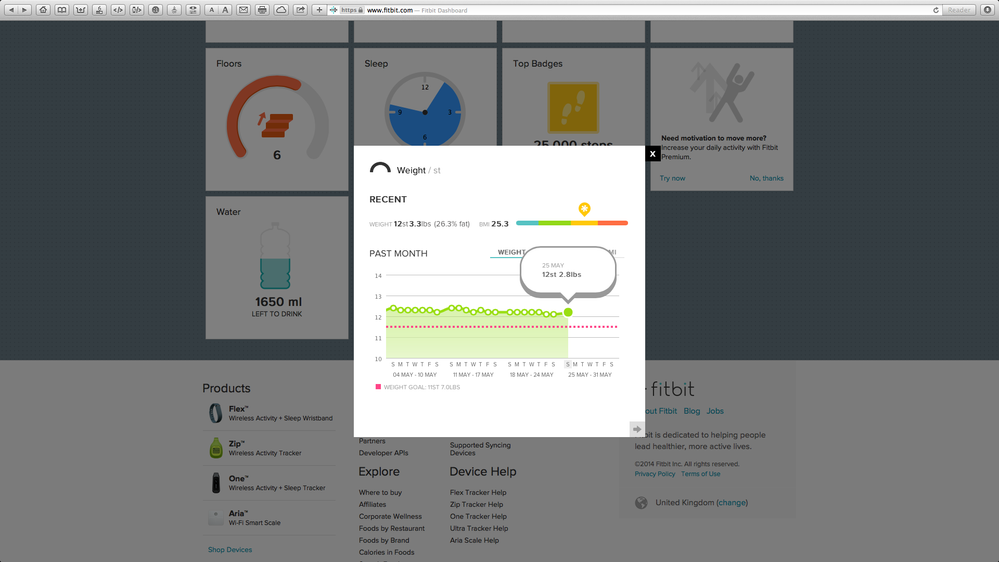Click the gray next arrow in popup
999x562 pixels.
[636, 429]
